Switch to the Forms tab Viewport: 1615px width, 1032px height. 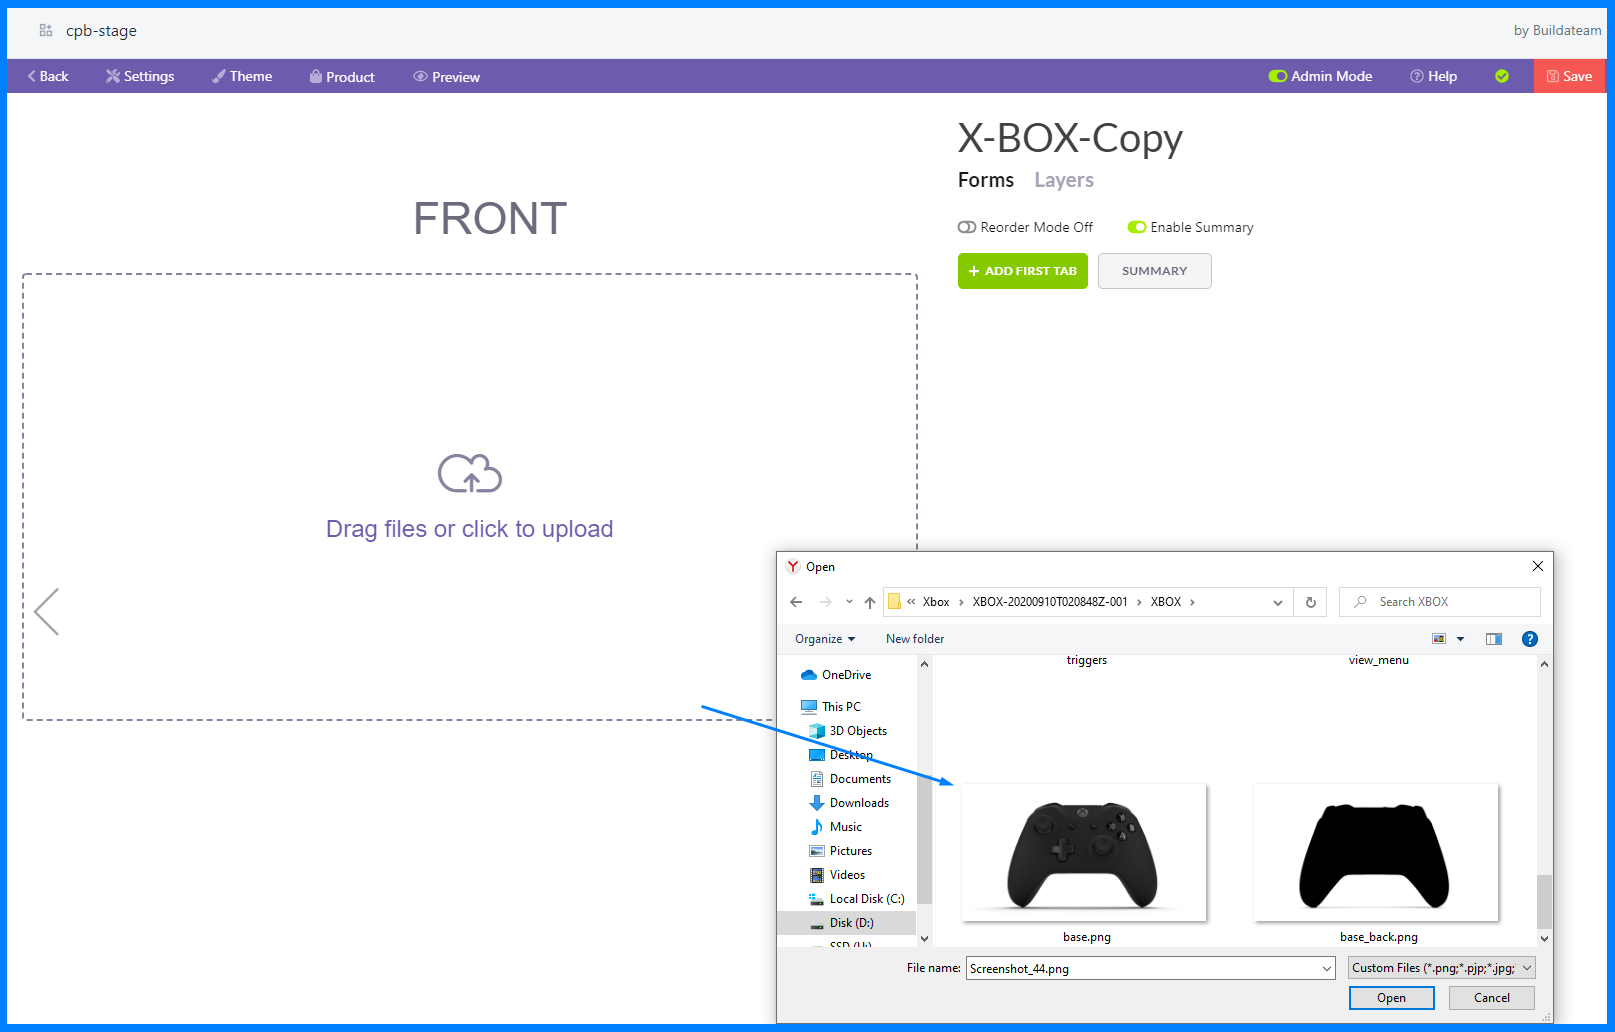(x=986, y=180)
